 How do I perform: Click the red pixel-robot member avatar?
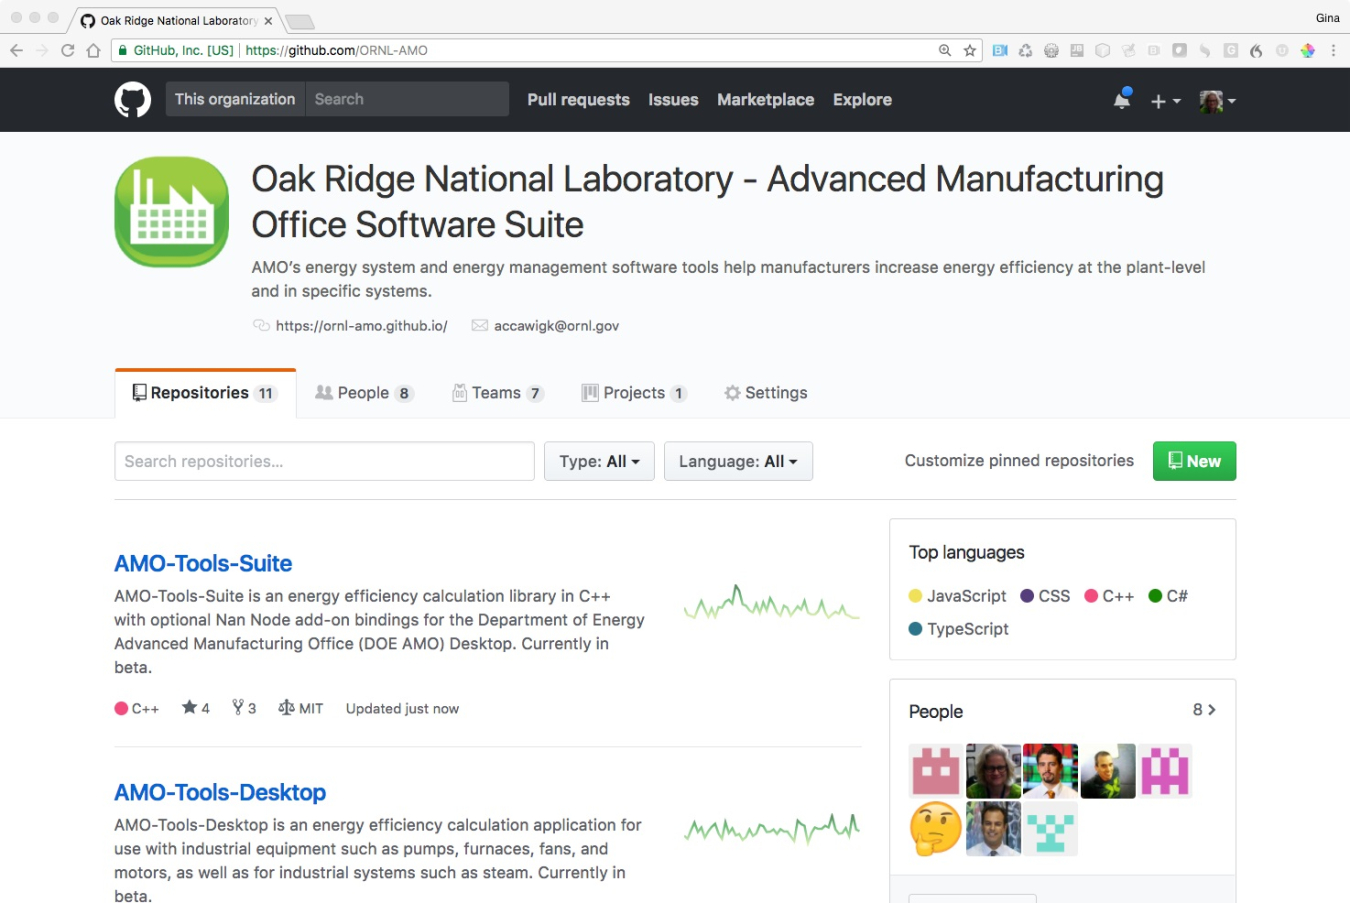[936, 771]
